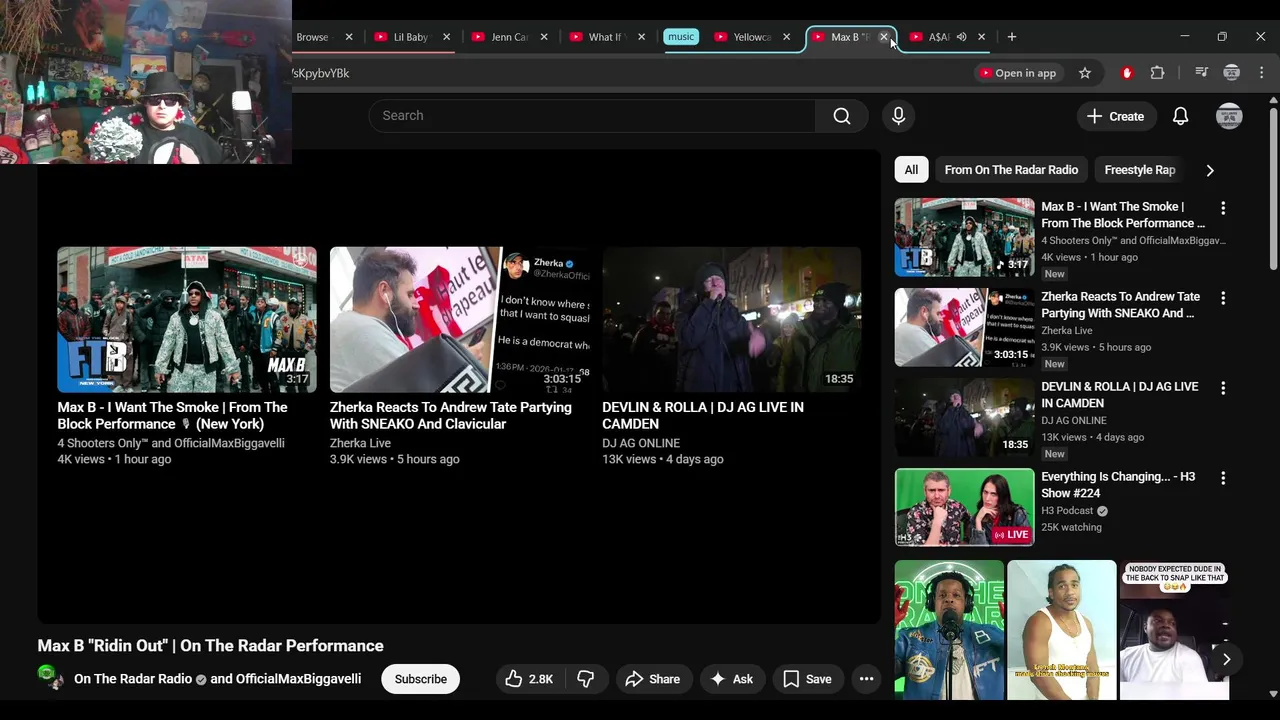This screenshot has width=1280, height=720.
Task: Switch to the Lil Baby tab
Action: point(410,37)
